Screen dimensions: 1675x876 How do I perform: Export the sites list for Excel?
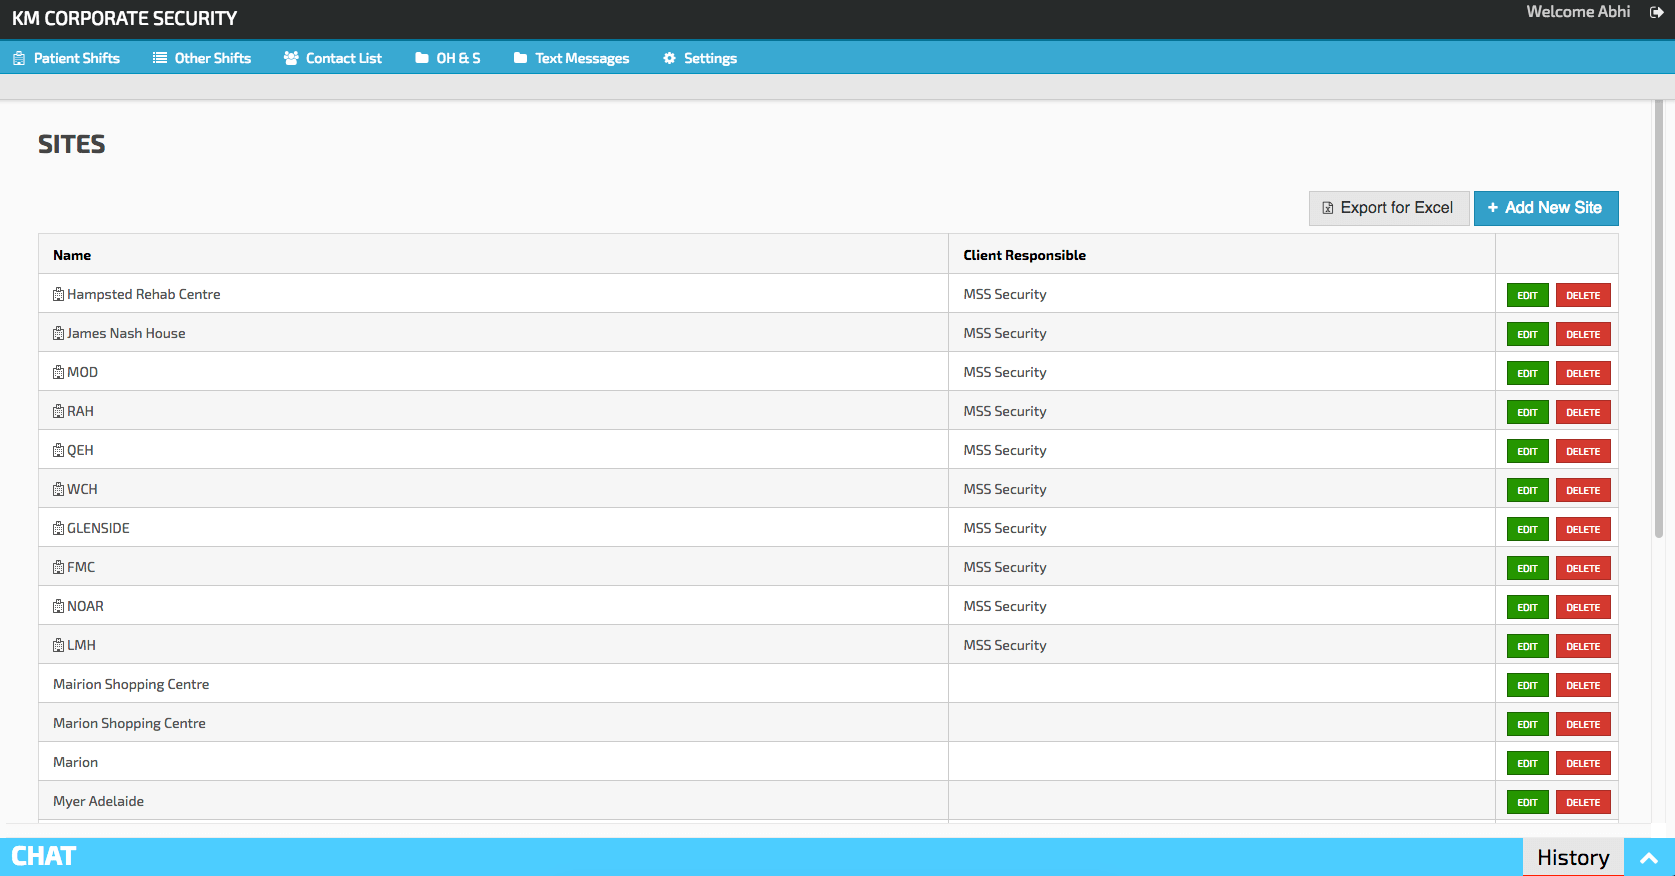pyautogui.click(x=1389, y=208)
